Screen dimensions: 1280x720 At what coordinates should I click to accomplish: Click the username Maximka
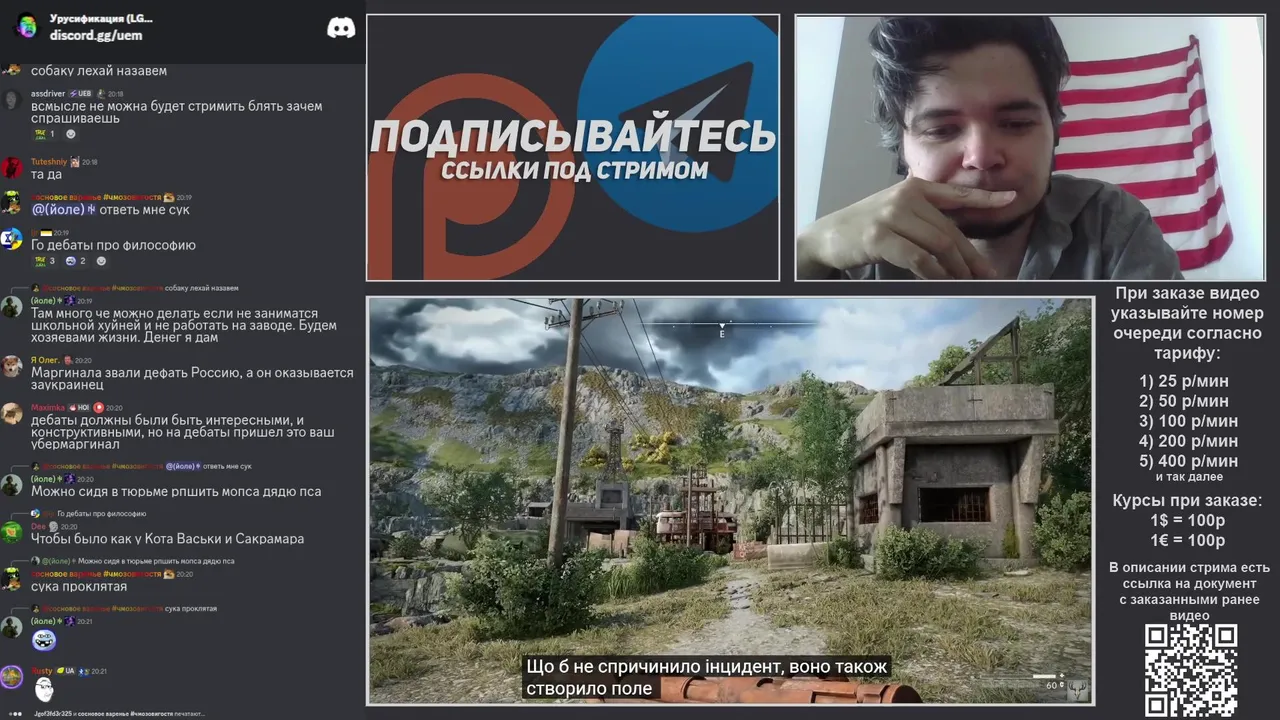(48, 408)
